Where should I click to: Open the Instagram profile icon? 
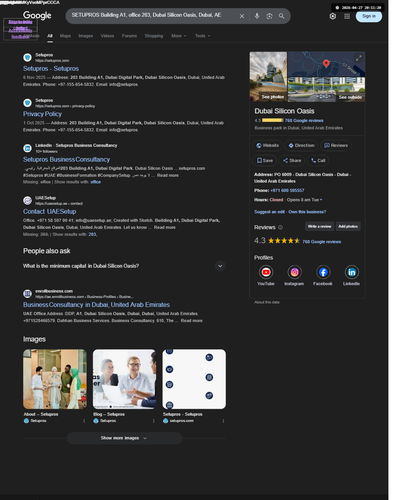(x=294, y=272)
